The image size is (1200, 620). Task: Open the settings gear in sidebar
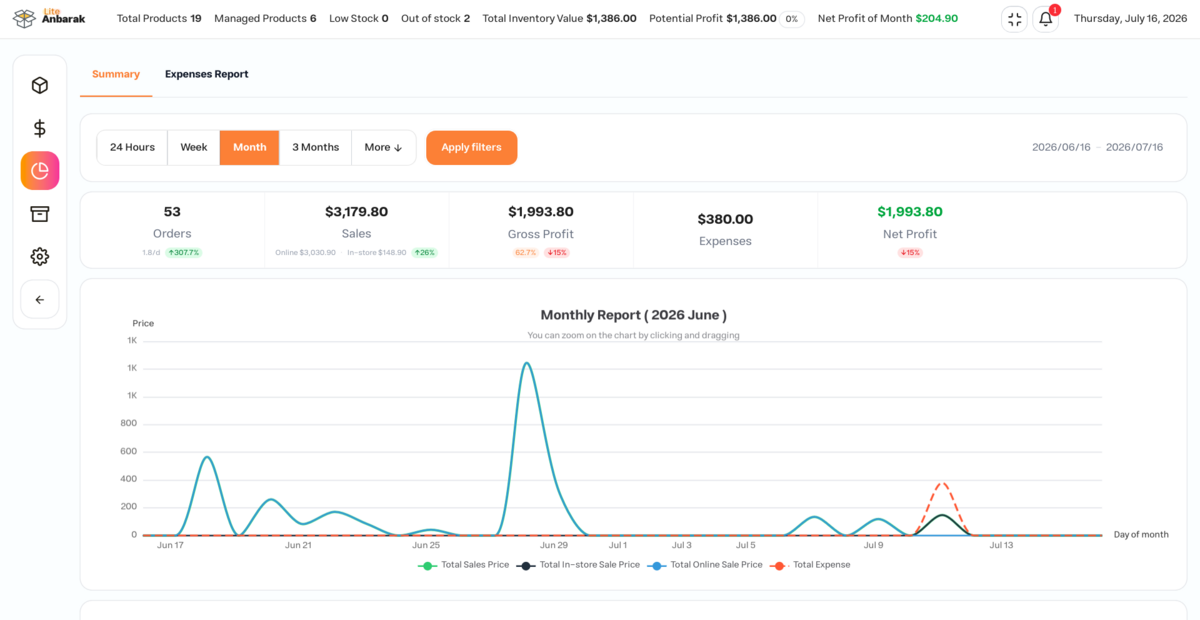(40, 257)
